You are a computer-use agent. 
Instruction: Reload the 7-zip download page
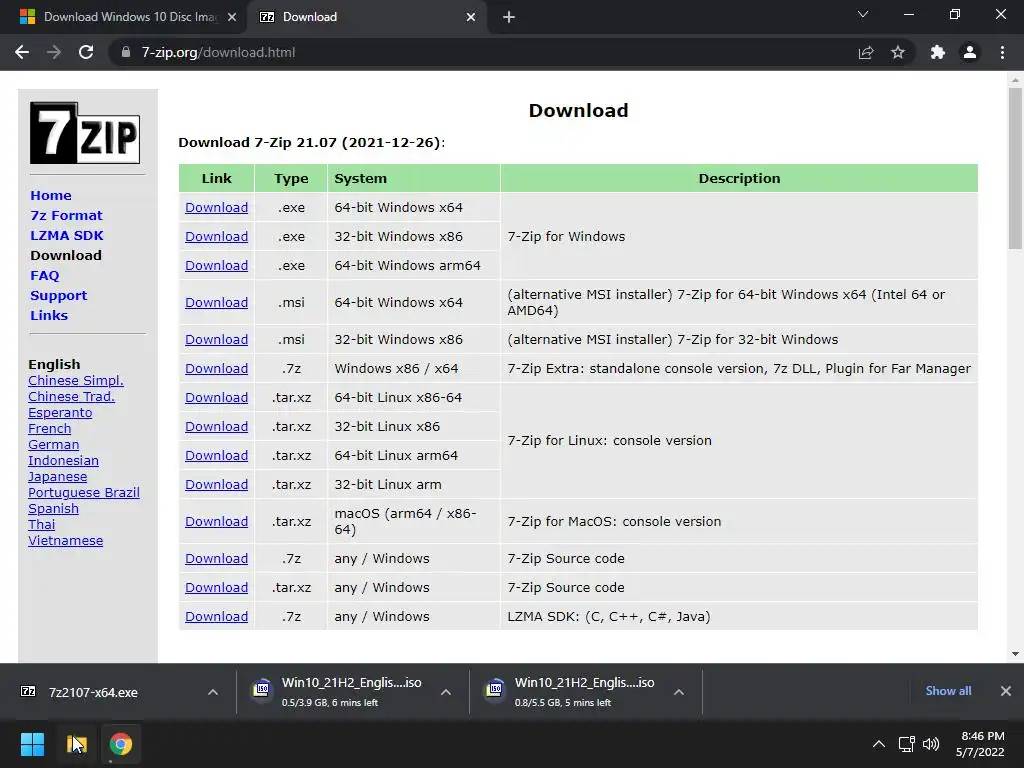[x=86, y=52]
